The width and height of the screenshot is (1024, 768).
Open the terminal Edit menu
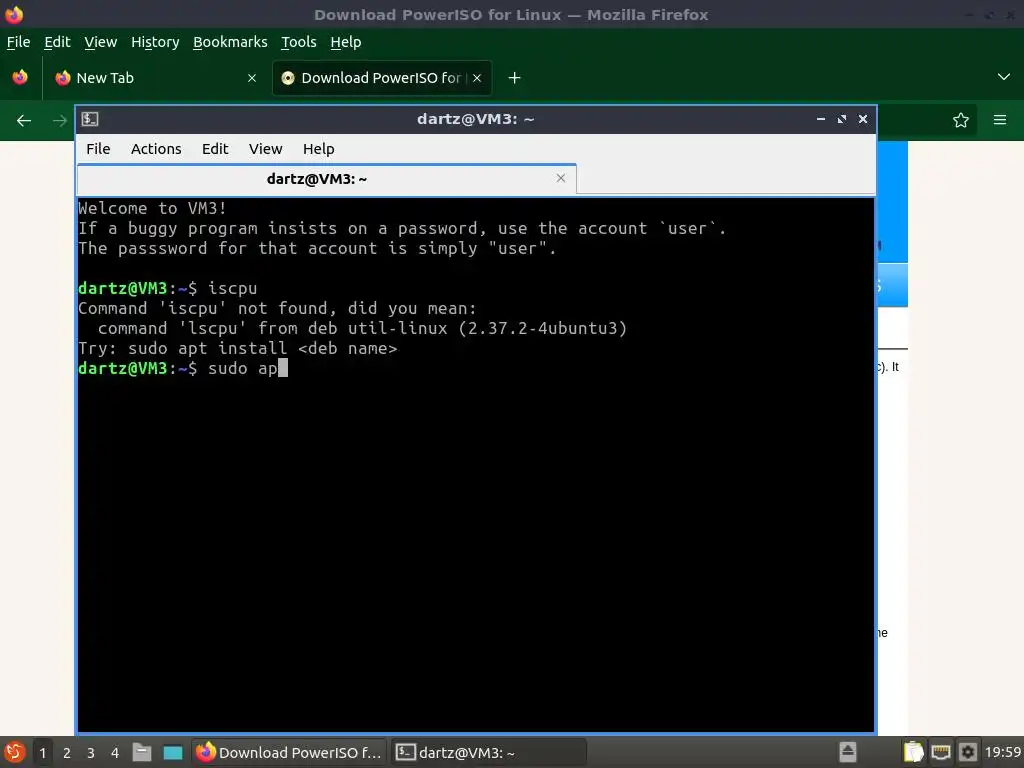click(x=215, y=149)
